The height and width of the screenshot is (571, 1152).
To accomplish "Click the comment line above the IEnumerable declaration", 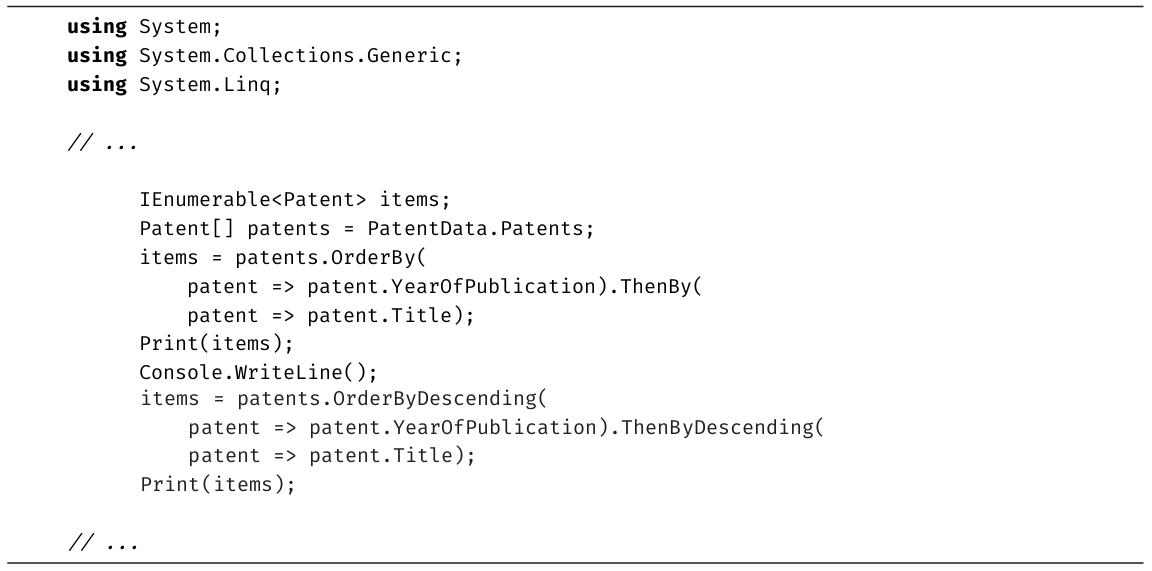I will pyautogui.click(x=102, y=143).
